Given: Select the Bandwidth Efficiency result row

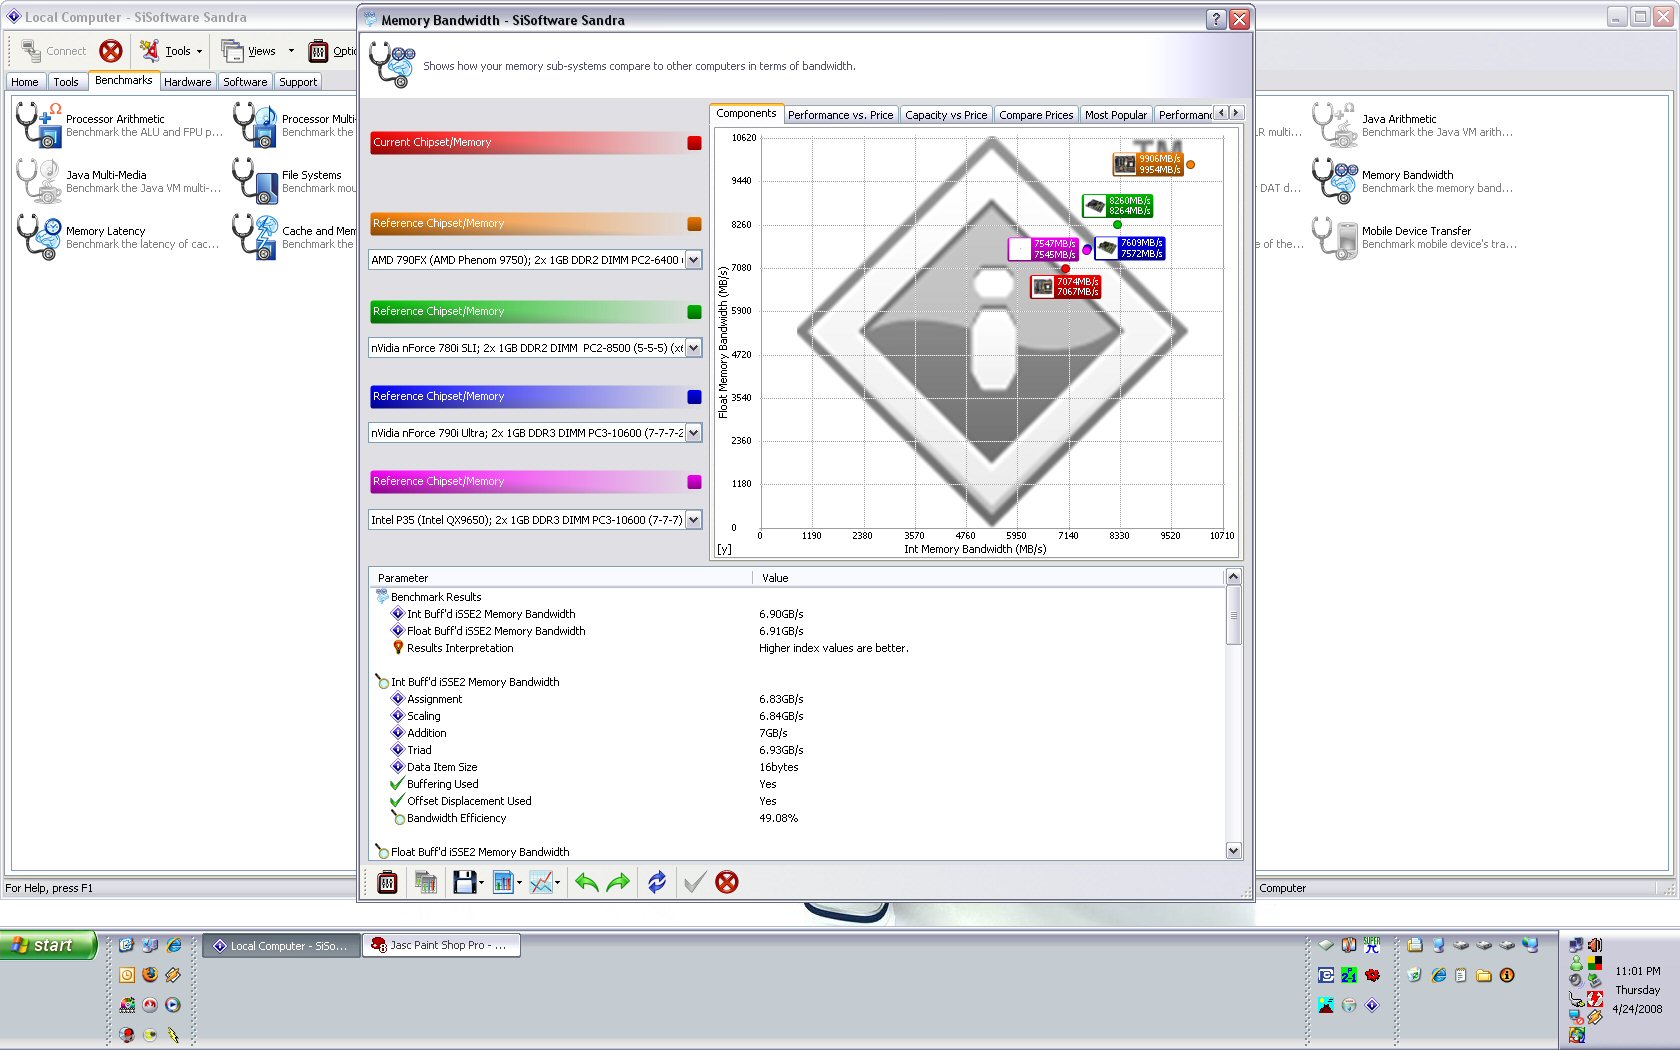Looking at the screenshot, I should point(798,818).
